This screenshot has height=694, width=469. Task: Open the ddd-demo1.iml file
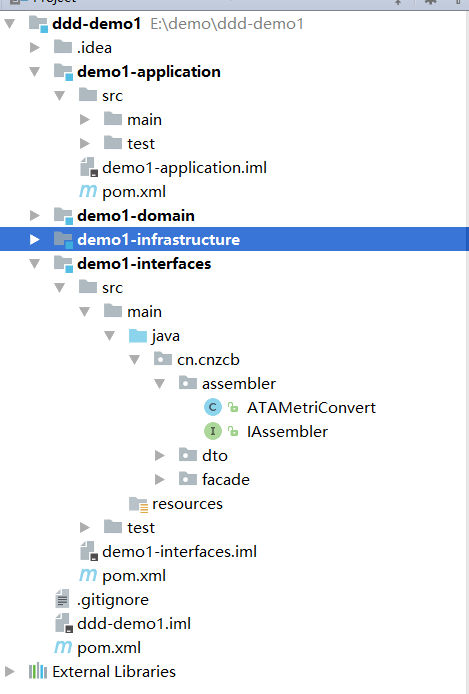click(x=134, y=624)
